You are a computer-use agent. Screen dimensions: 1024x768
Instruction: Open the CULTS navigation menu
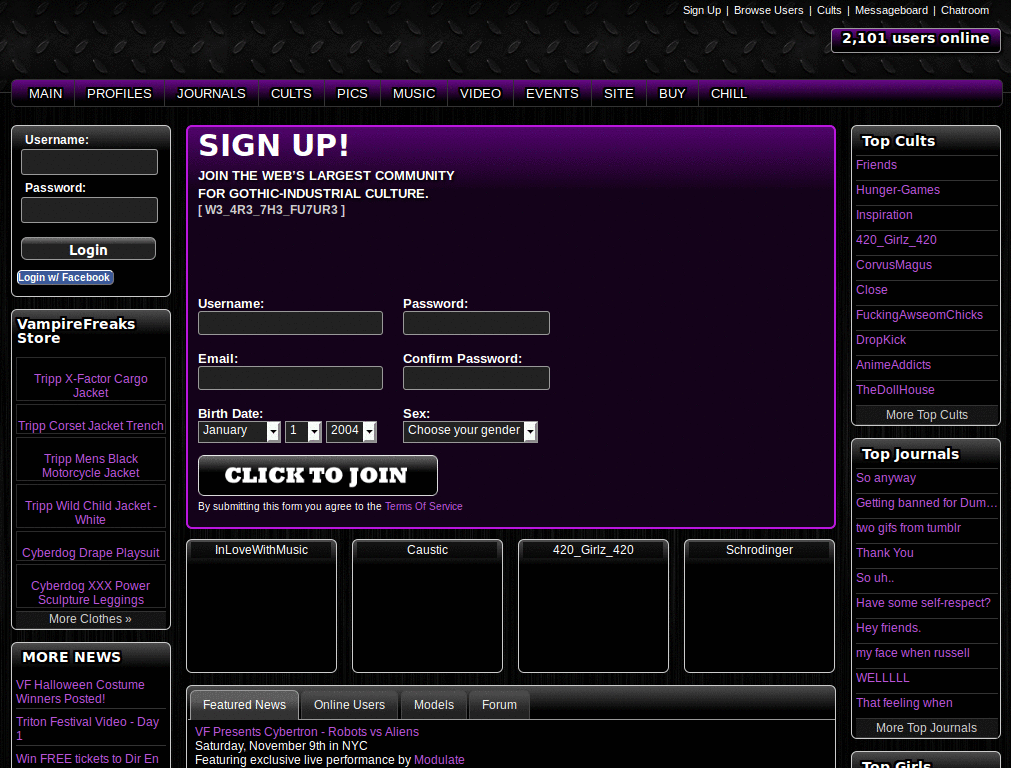(x=291, y=93)
